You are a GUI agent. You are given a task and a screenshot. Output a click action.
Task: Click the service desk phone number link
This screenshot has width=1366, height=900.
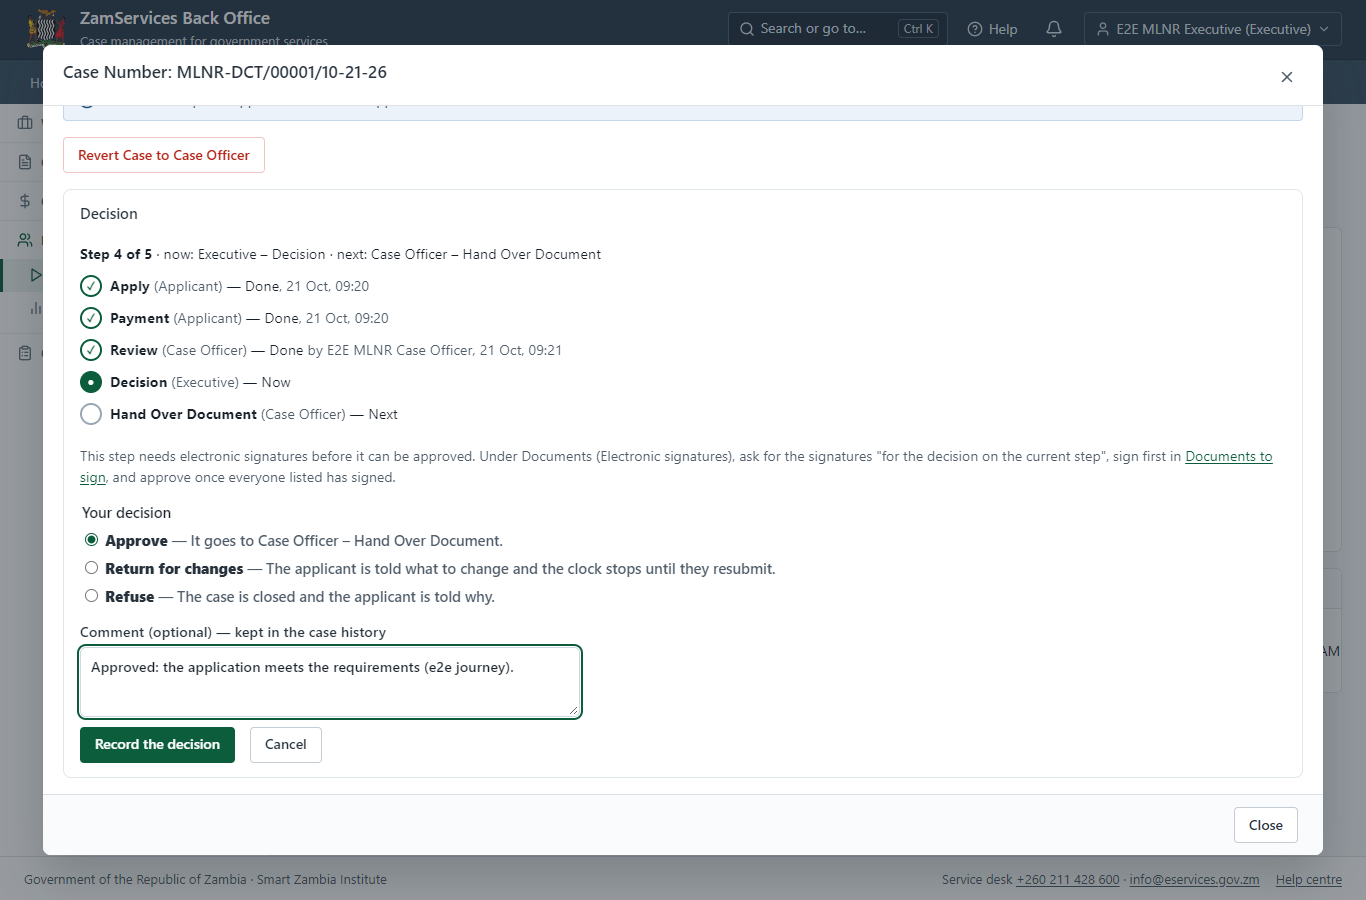pyautogui.click(x=1068, y=880)
